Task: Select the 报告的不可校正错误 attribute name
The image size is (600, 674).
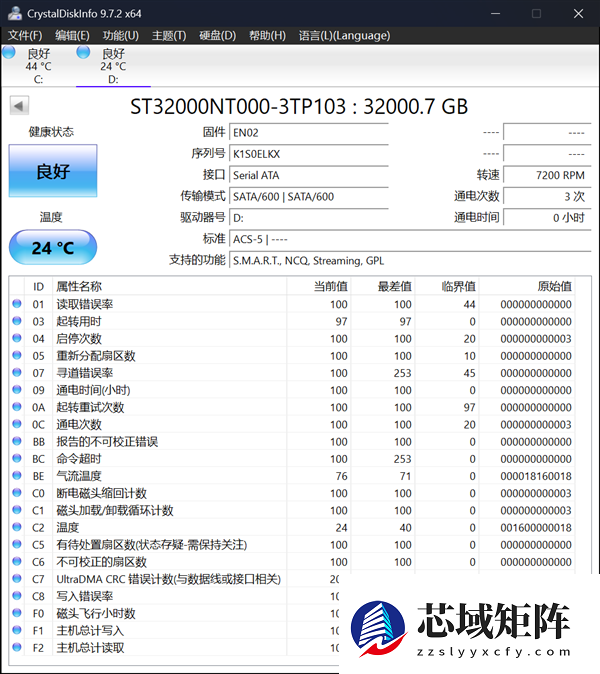Action: pyautogui.click(x=107, y=442)
